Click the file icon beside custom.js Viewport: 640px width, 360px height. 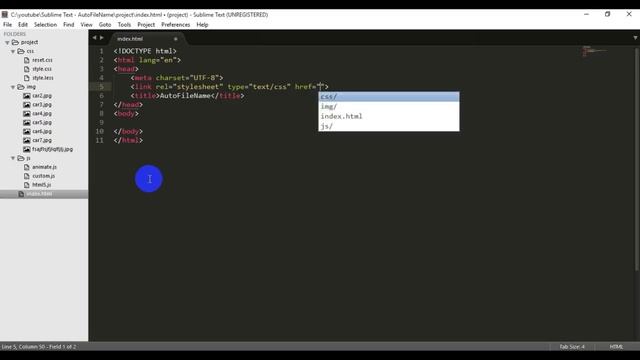[x=27, y=176]
